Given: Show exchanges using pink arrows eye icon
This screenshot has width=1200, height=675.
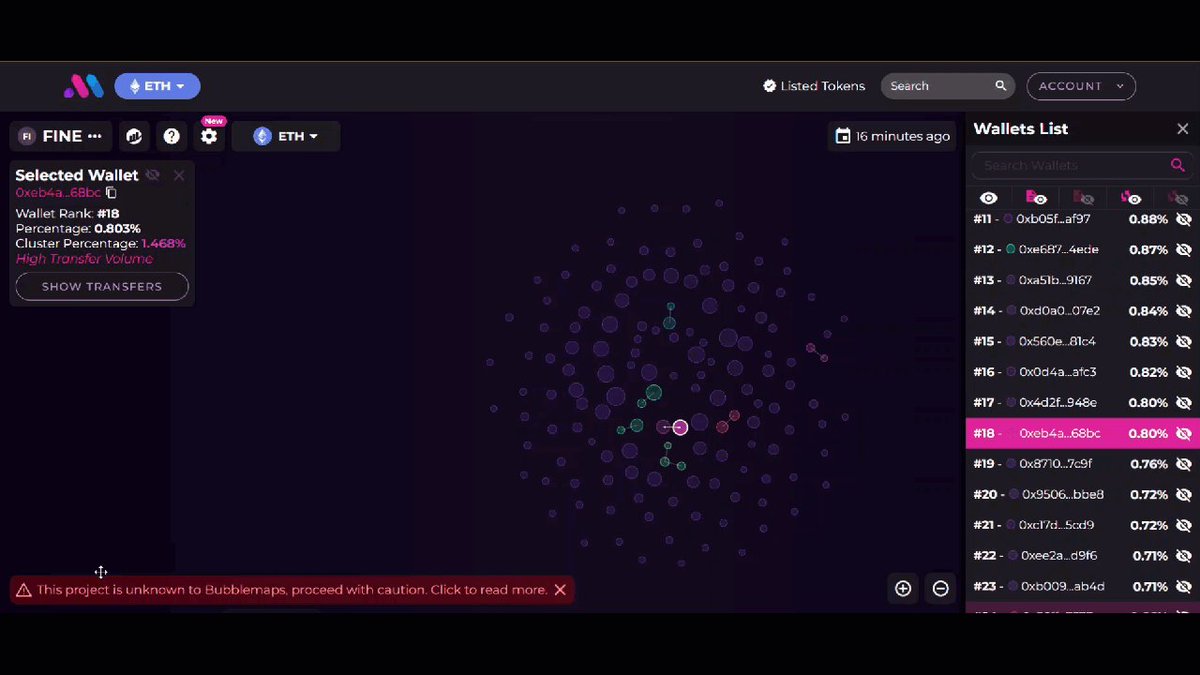Looking at the screenshot, I should [x=1131, y=198].
